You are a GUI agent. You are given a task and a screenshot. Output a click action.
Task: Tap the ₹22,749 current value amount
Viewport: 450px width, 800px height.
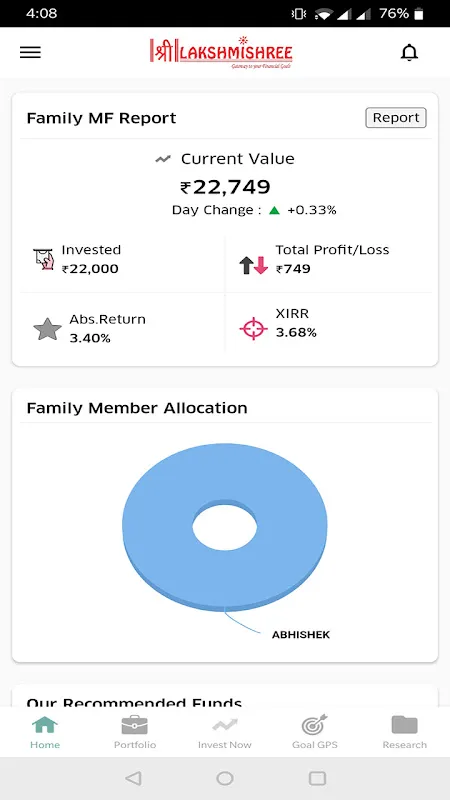225,187
